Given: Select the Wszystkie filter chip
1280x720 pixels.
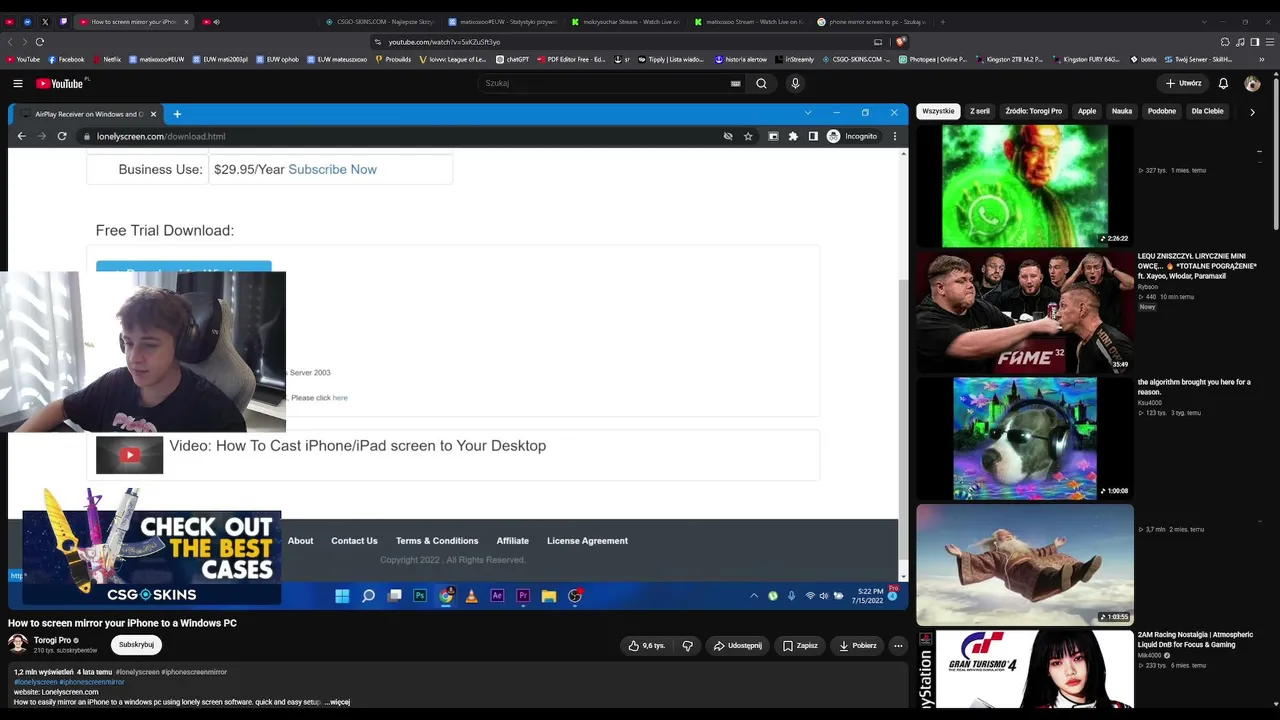Looking at the screenshot, I should [938, 112].
